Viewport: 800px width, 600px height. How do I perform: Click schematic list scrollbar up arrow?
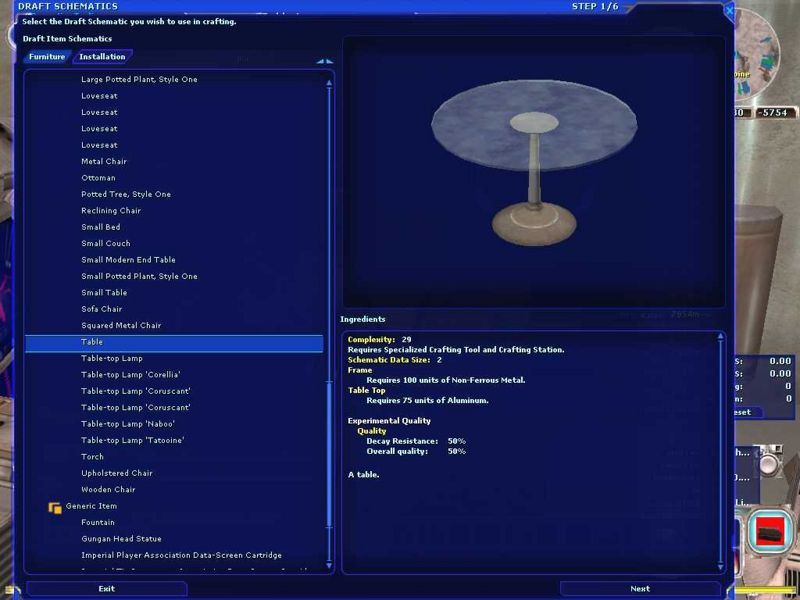328,85
